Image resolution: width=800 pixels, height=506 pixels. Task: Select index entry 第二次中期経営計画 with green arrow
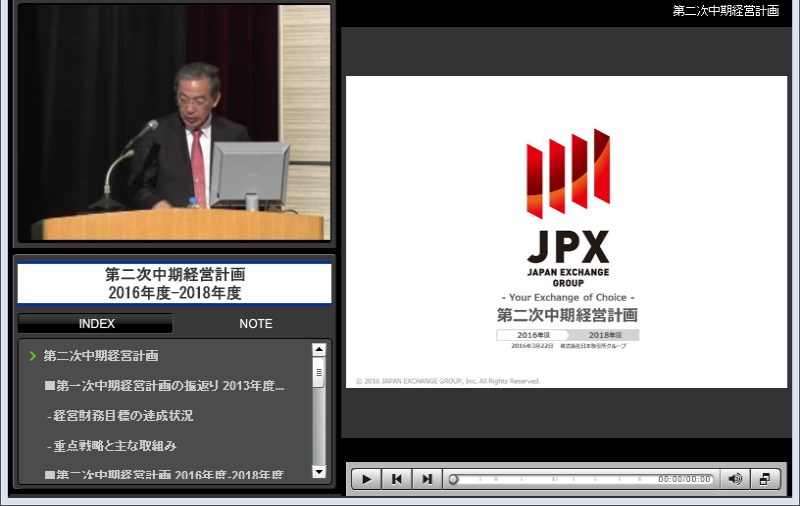click(x=101, y=356)
